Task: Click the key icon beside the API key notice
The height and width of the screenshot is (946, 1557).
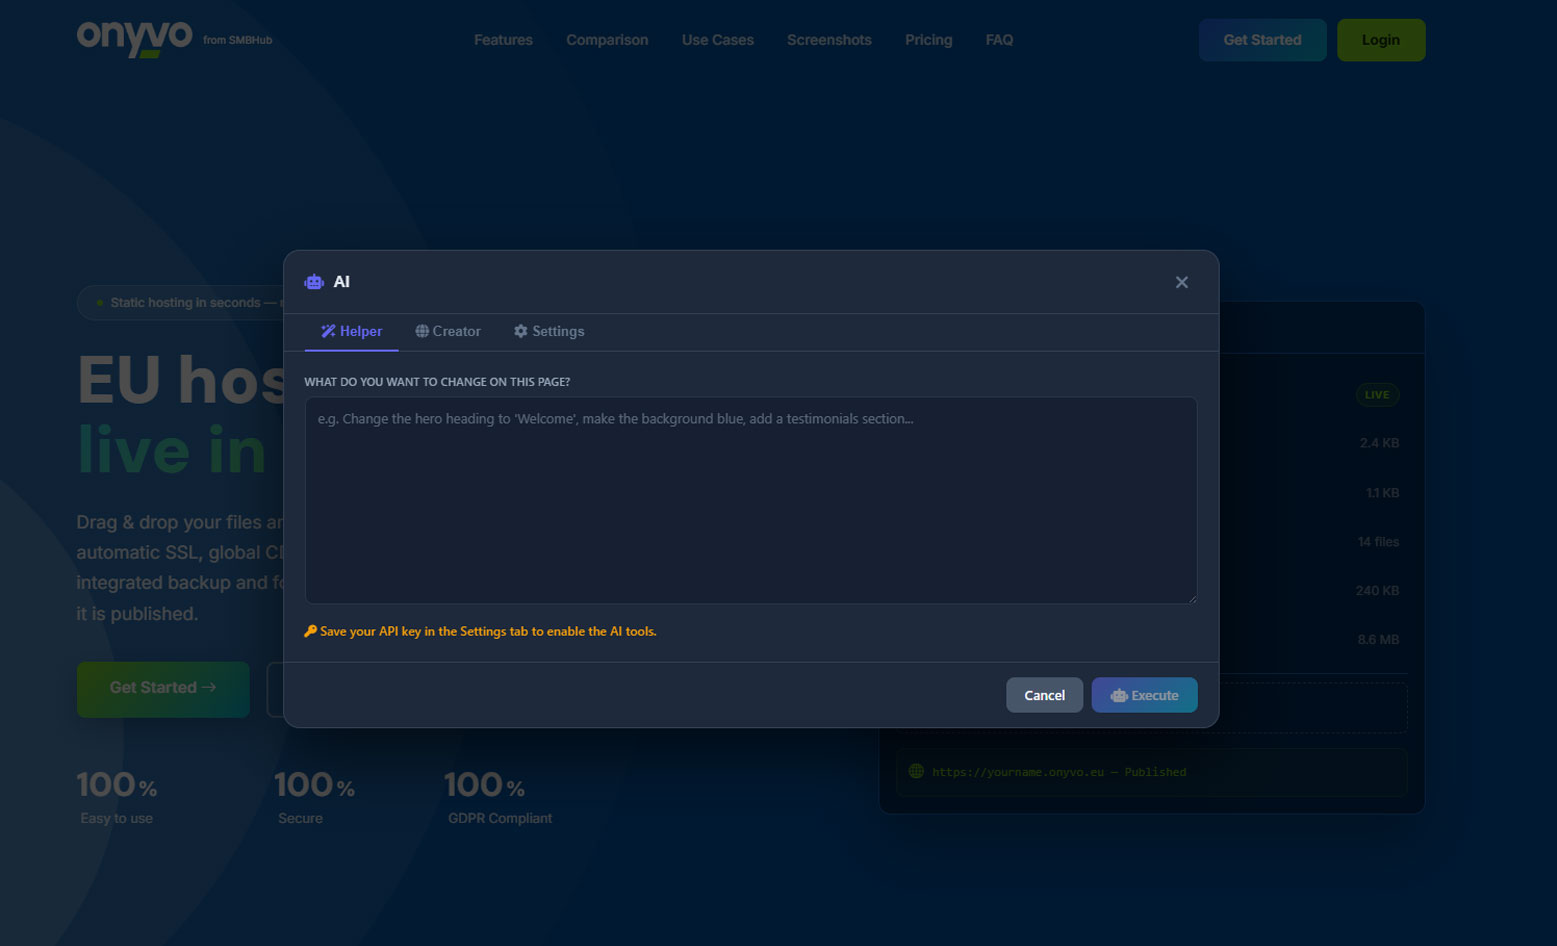Action: 310,631
